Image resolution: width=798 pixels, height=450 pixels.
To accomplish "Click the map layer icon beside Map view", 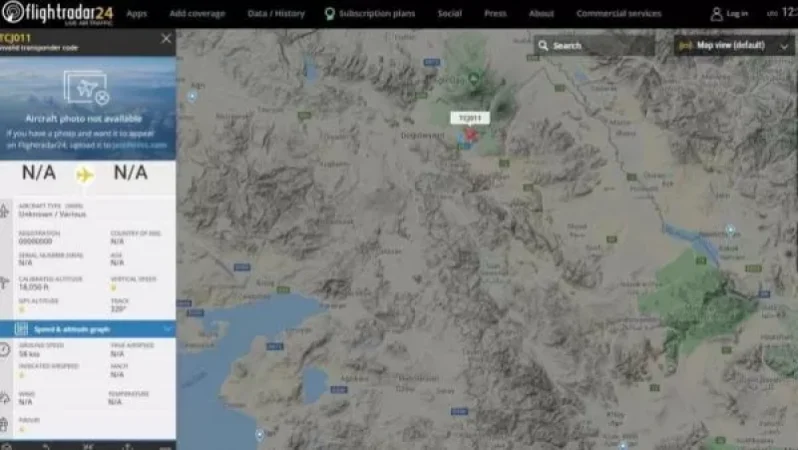I will tap(685, 45).
